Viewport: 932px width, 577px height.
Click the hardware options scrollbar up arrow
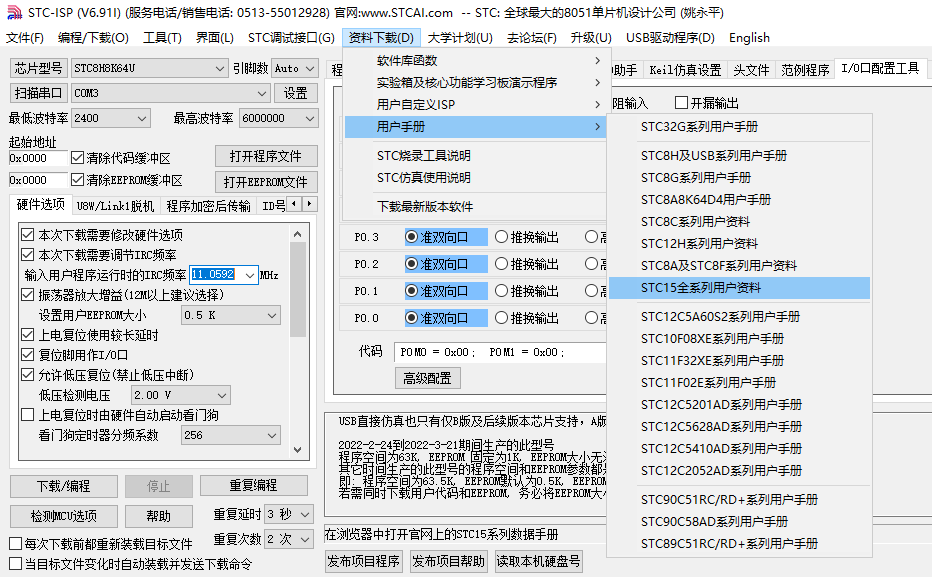[x=298, y=234]
